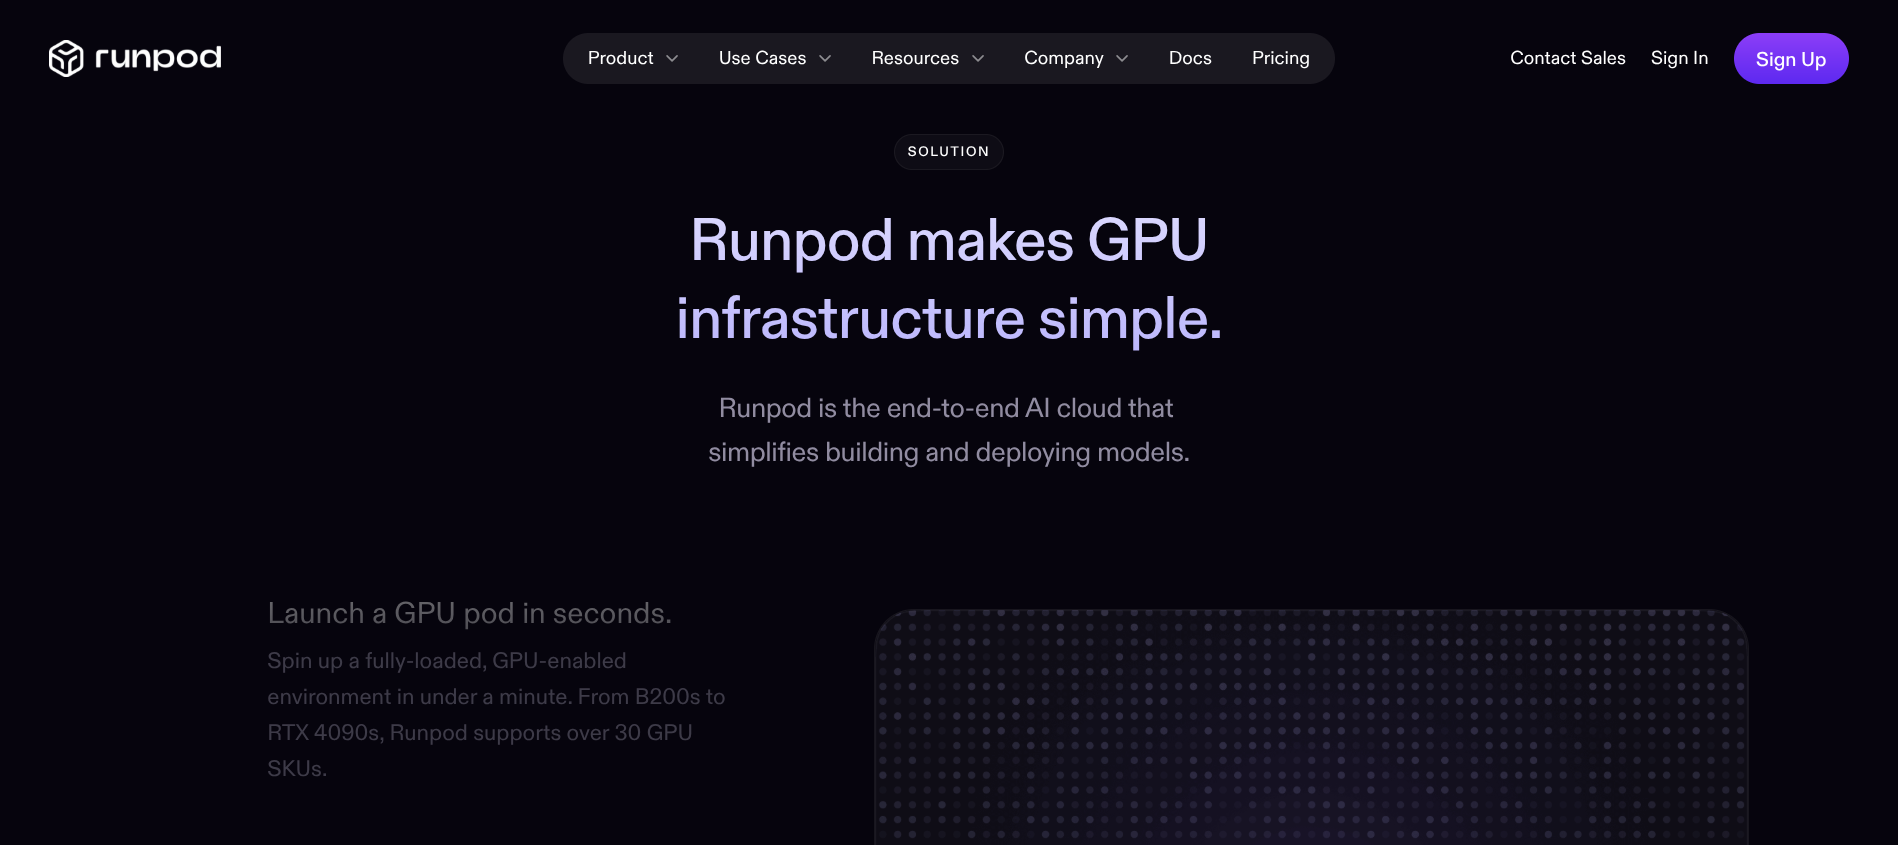Select the 'Launch a GPU pod in seconds' heading
The height and width of the screenshot is (845, 1898).
tap(469, 613)
